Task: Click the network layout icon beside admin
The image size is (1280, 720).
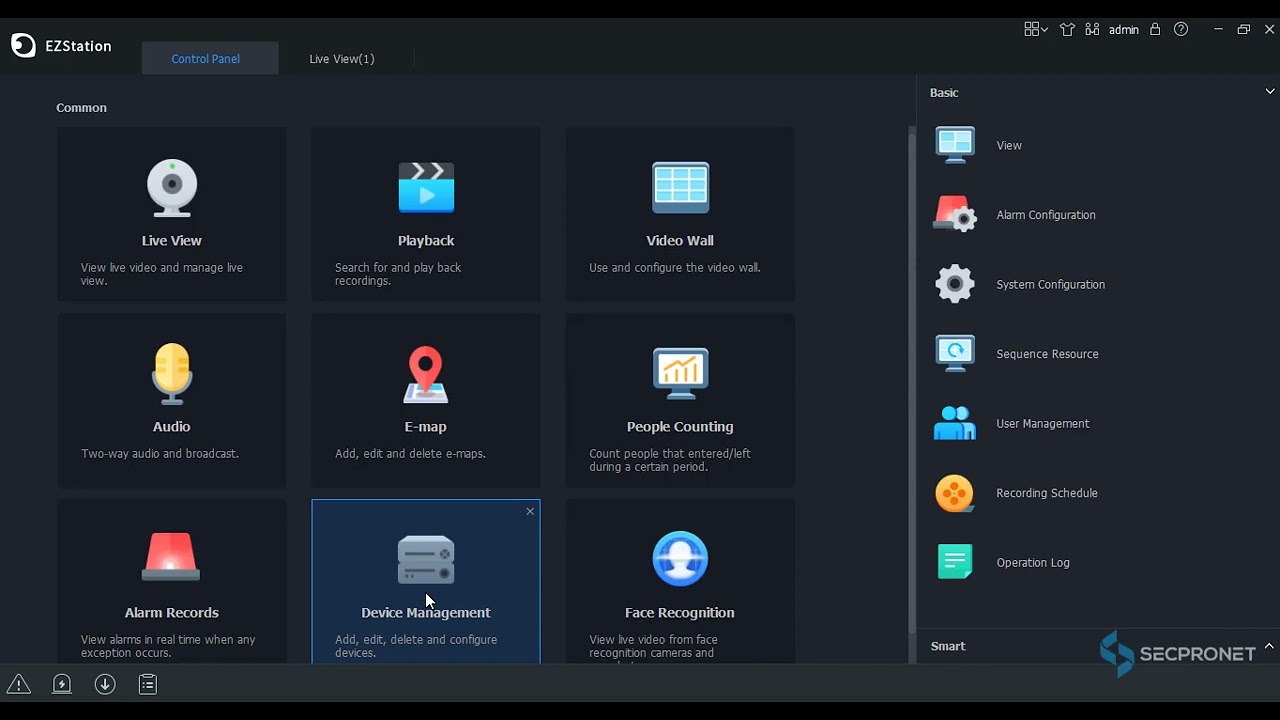Action: 1092,29
